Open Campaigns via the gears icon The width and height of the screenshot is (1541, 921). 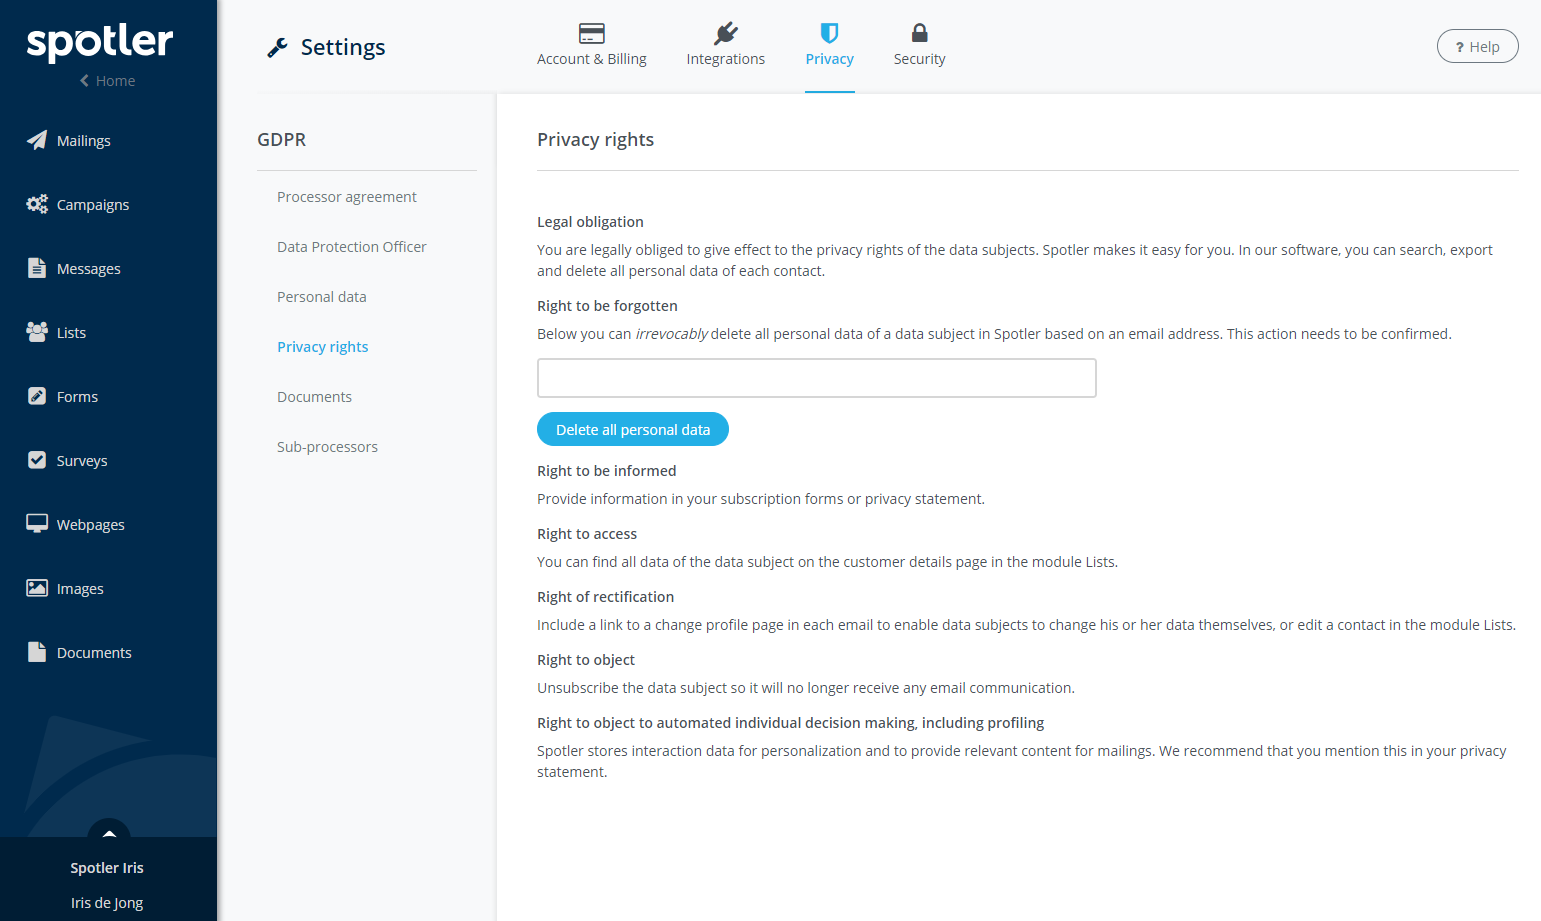[x=37, y=204]
